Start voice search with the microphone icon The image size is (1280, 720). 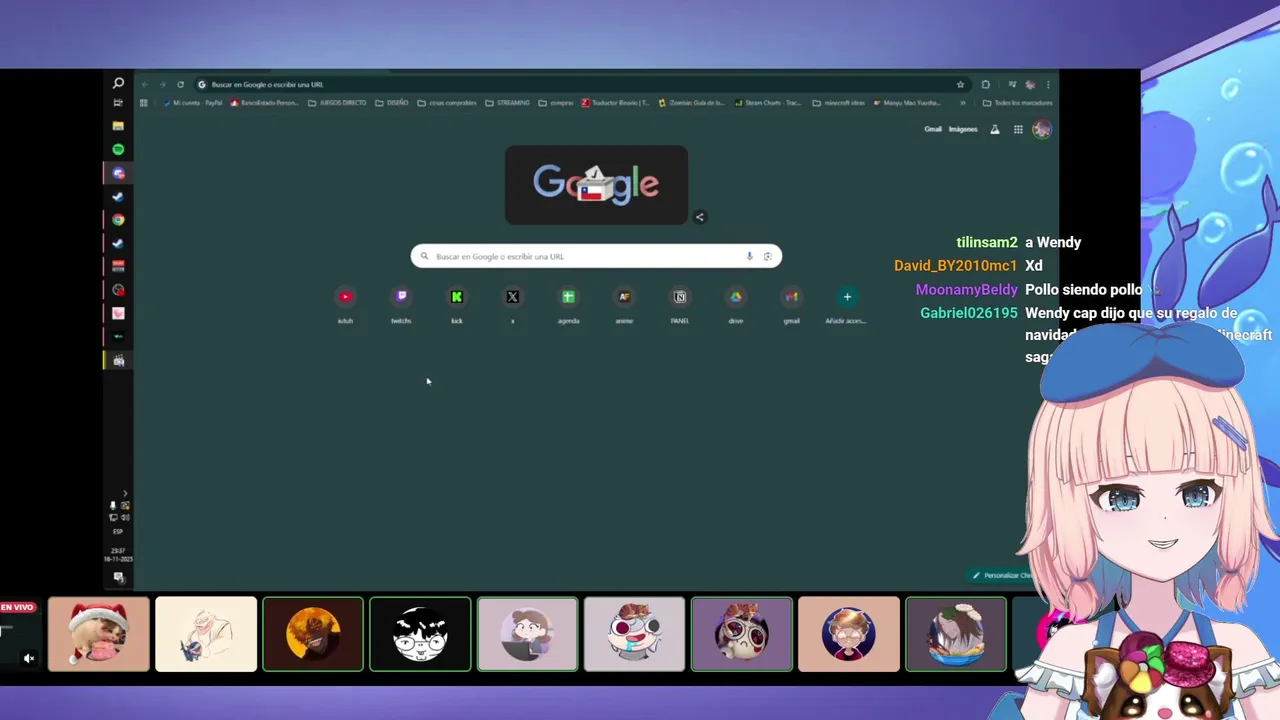tap(749, 256)
